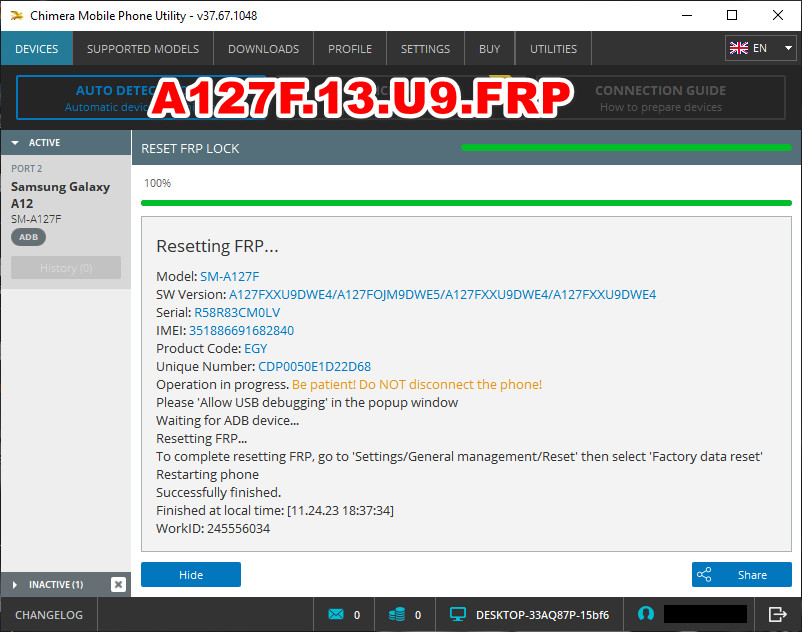
Task: Collapse the ACTIVE devices panel
Action: [x=13, y=142]
